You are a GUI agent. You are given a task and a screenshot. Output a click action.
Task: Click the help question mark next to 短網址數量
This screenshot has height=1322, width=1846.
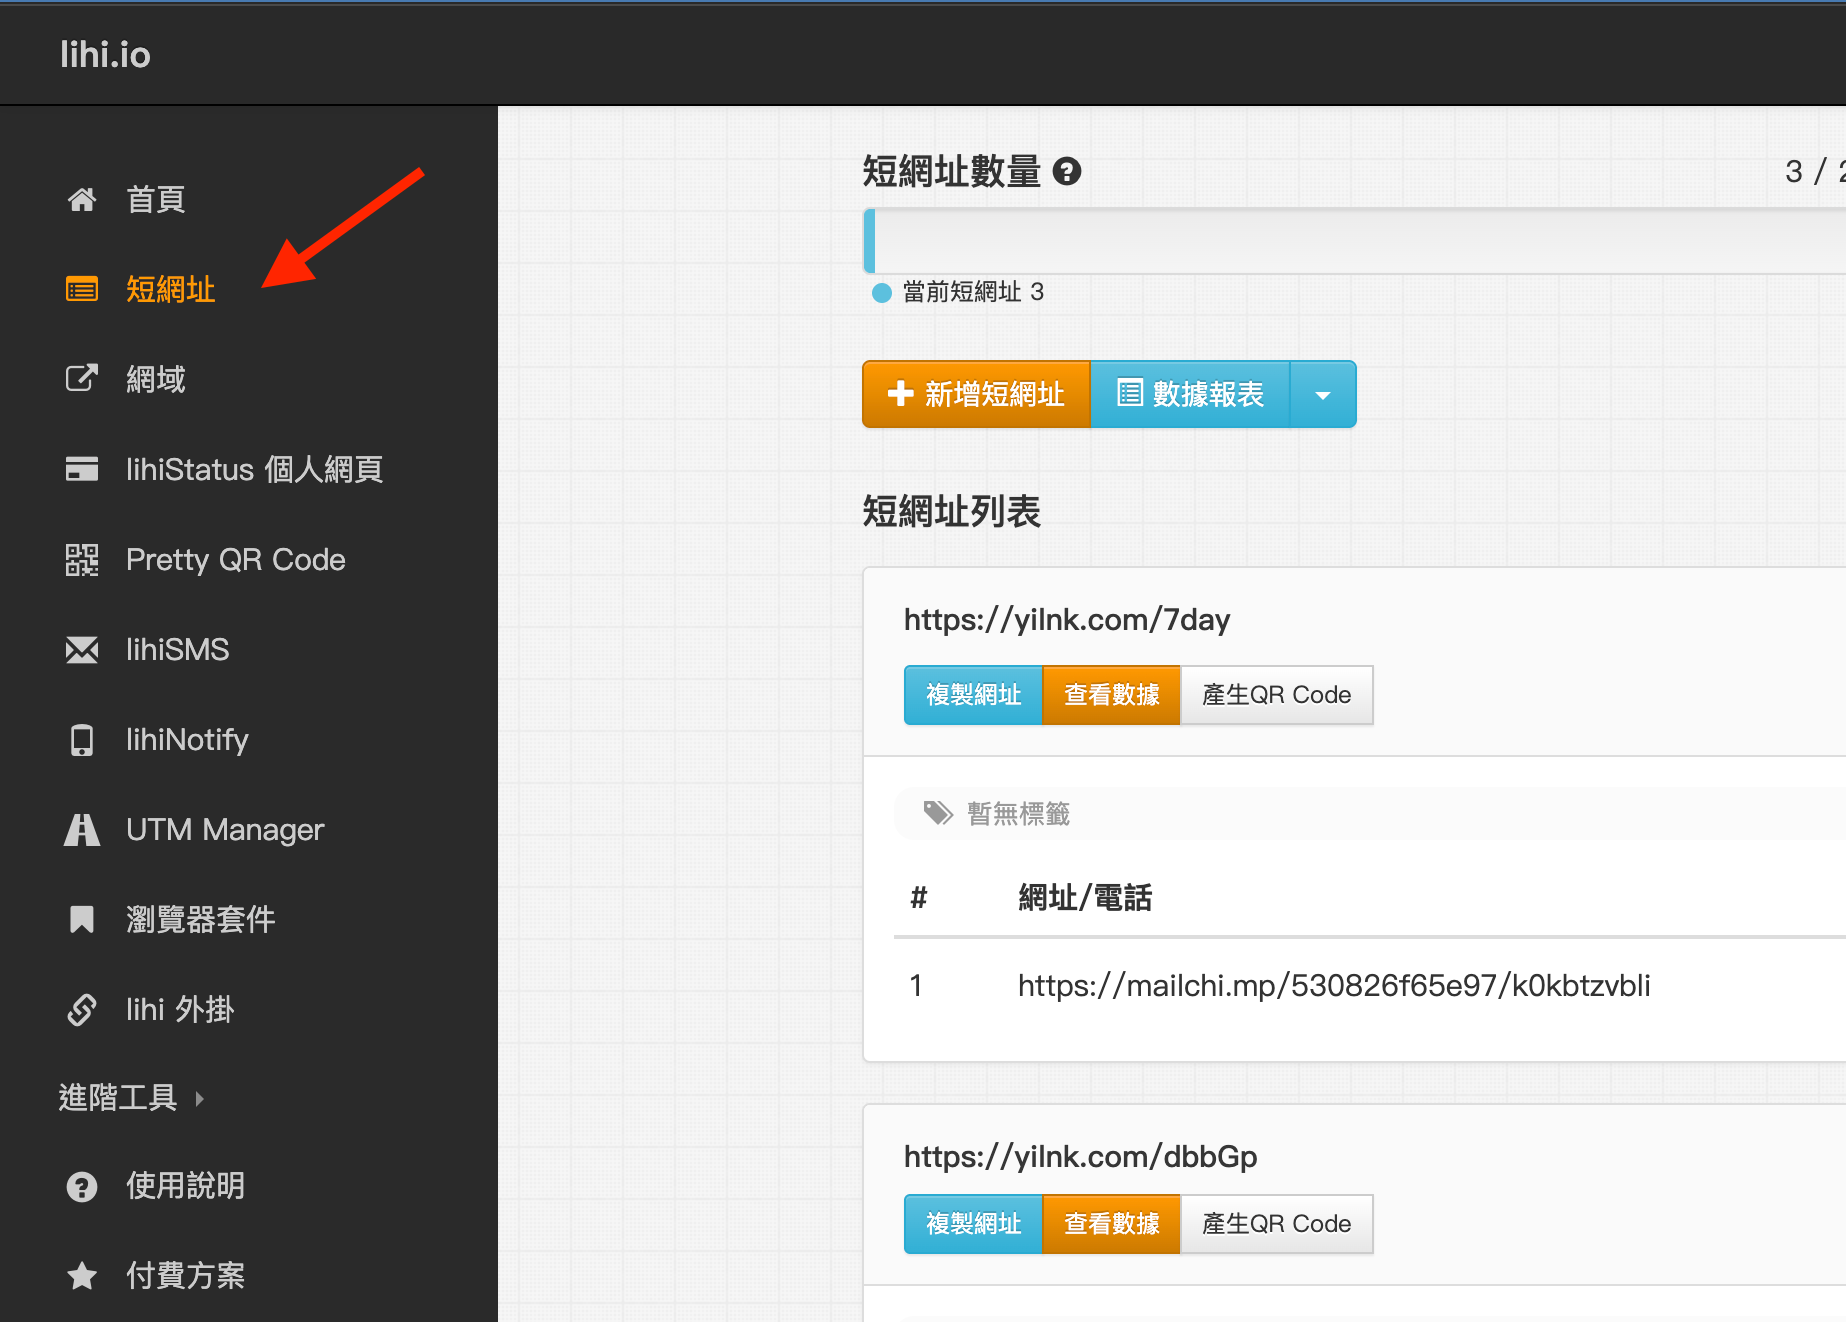tap(1067, 172)
